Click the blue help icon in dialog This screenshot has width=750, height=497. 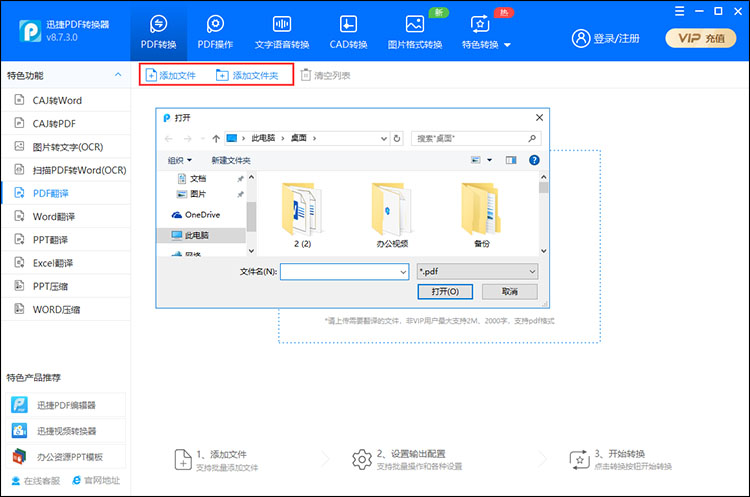tap(534, 160)
